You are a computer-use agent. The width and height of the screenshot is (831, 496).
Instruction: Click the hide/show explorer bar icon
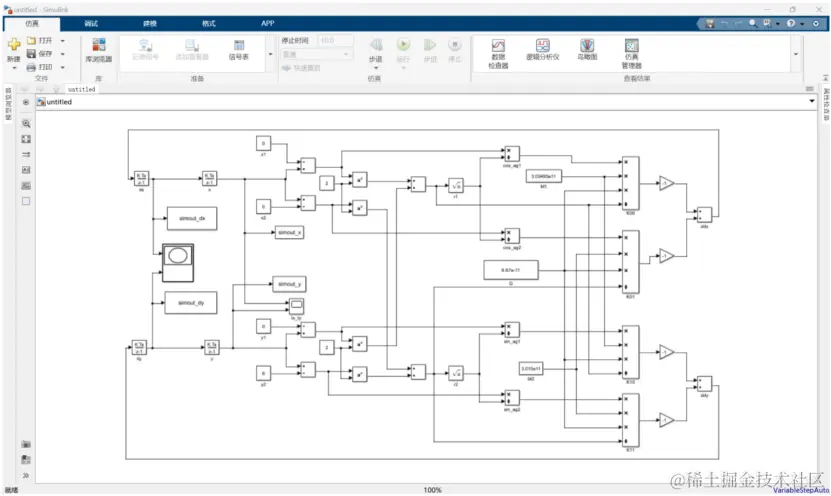click(x=25, y=102)
